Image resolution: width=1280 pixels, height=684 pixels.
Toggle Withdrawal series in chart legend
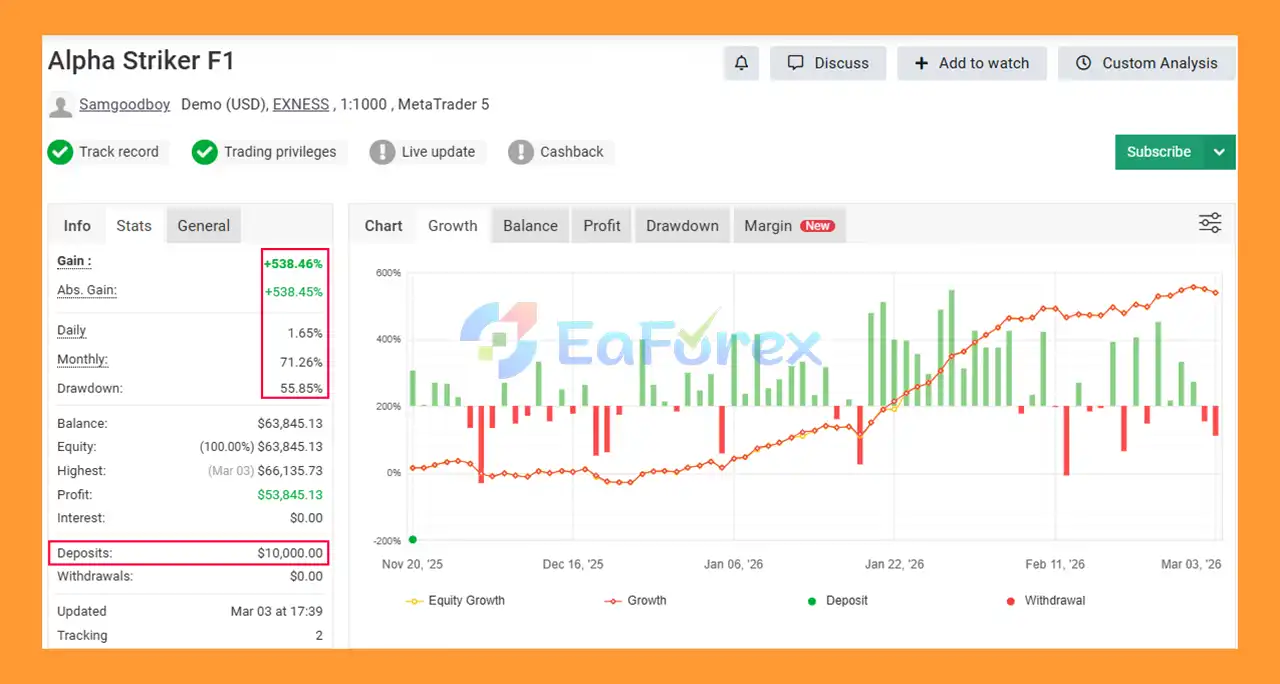pyautogui.click(x=1045, y=601)
